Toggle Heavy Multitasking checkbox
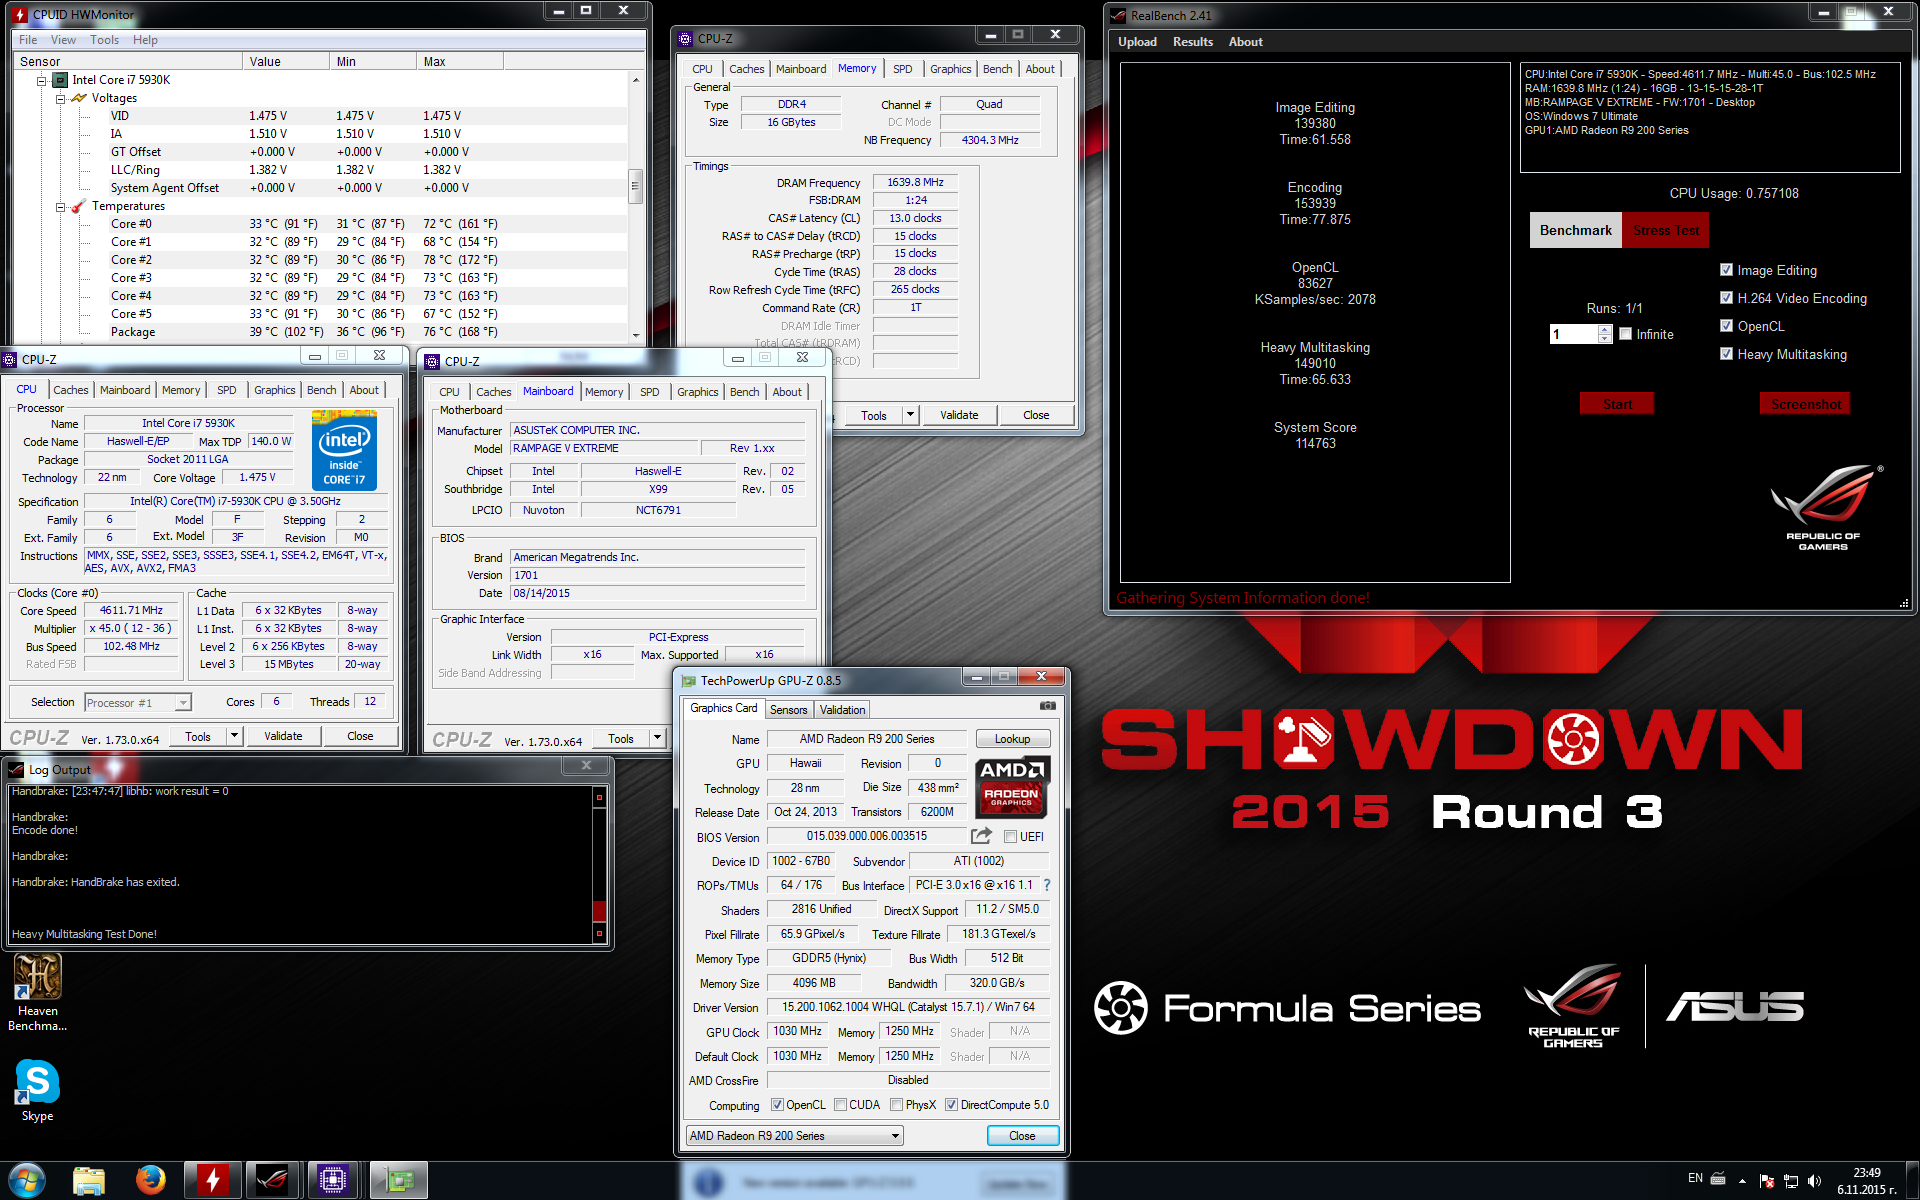 pyautogui.click(x=1726, y=354)
